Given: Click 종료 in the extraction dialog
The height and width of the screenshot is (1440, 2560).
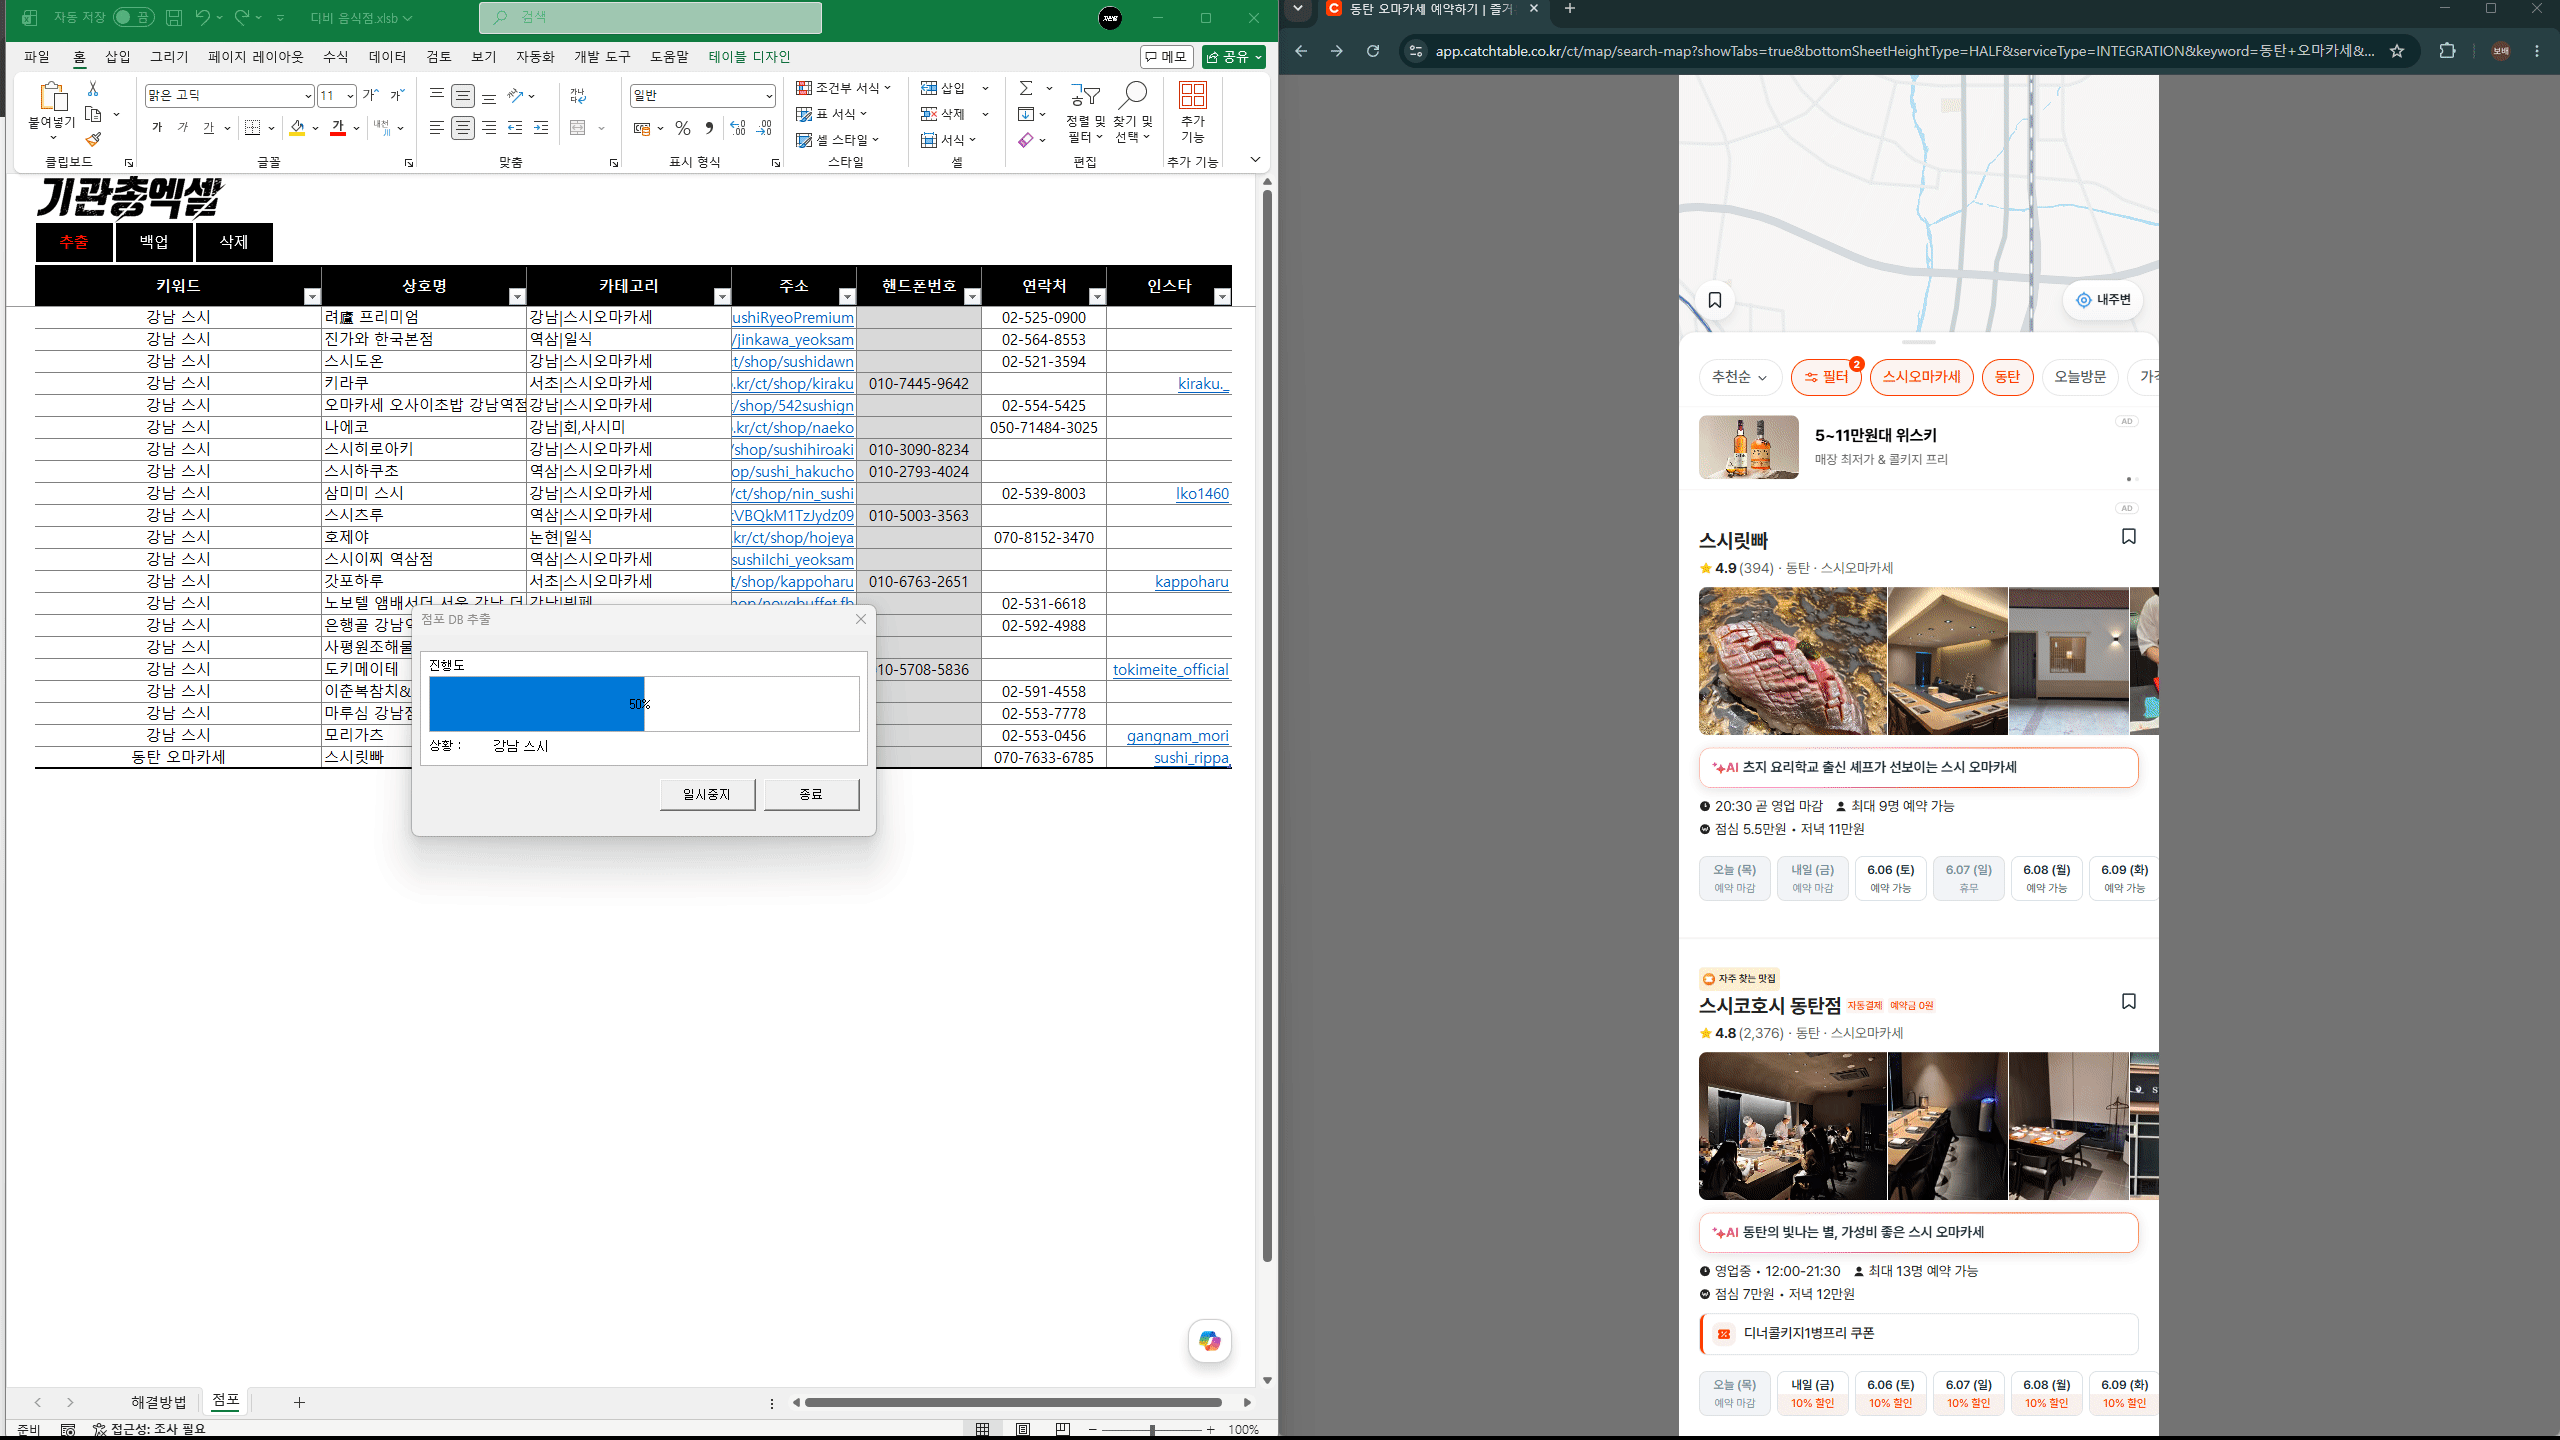Looking at the screenshot, I should tap(811, 794).
